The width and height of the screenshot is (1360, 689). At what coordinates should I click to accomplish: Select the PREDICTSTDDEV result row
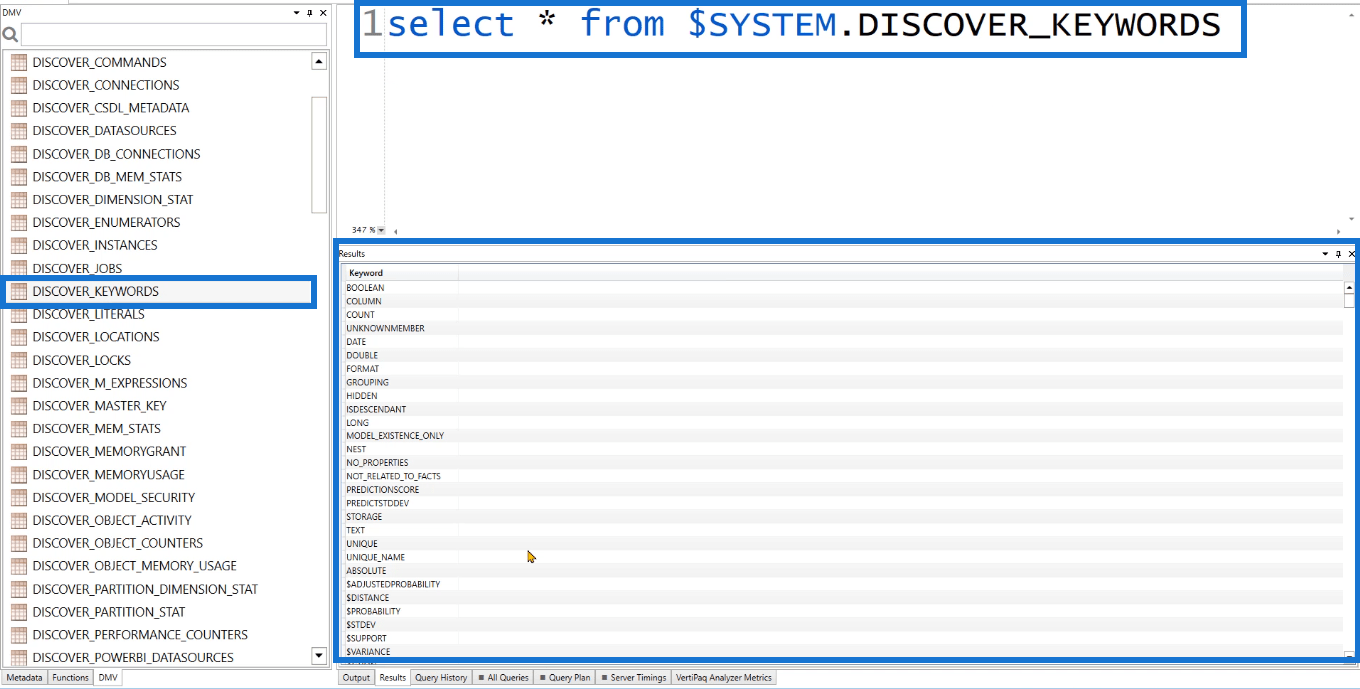tap(842, 503)
